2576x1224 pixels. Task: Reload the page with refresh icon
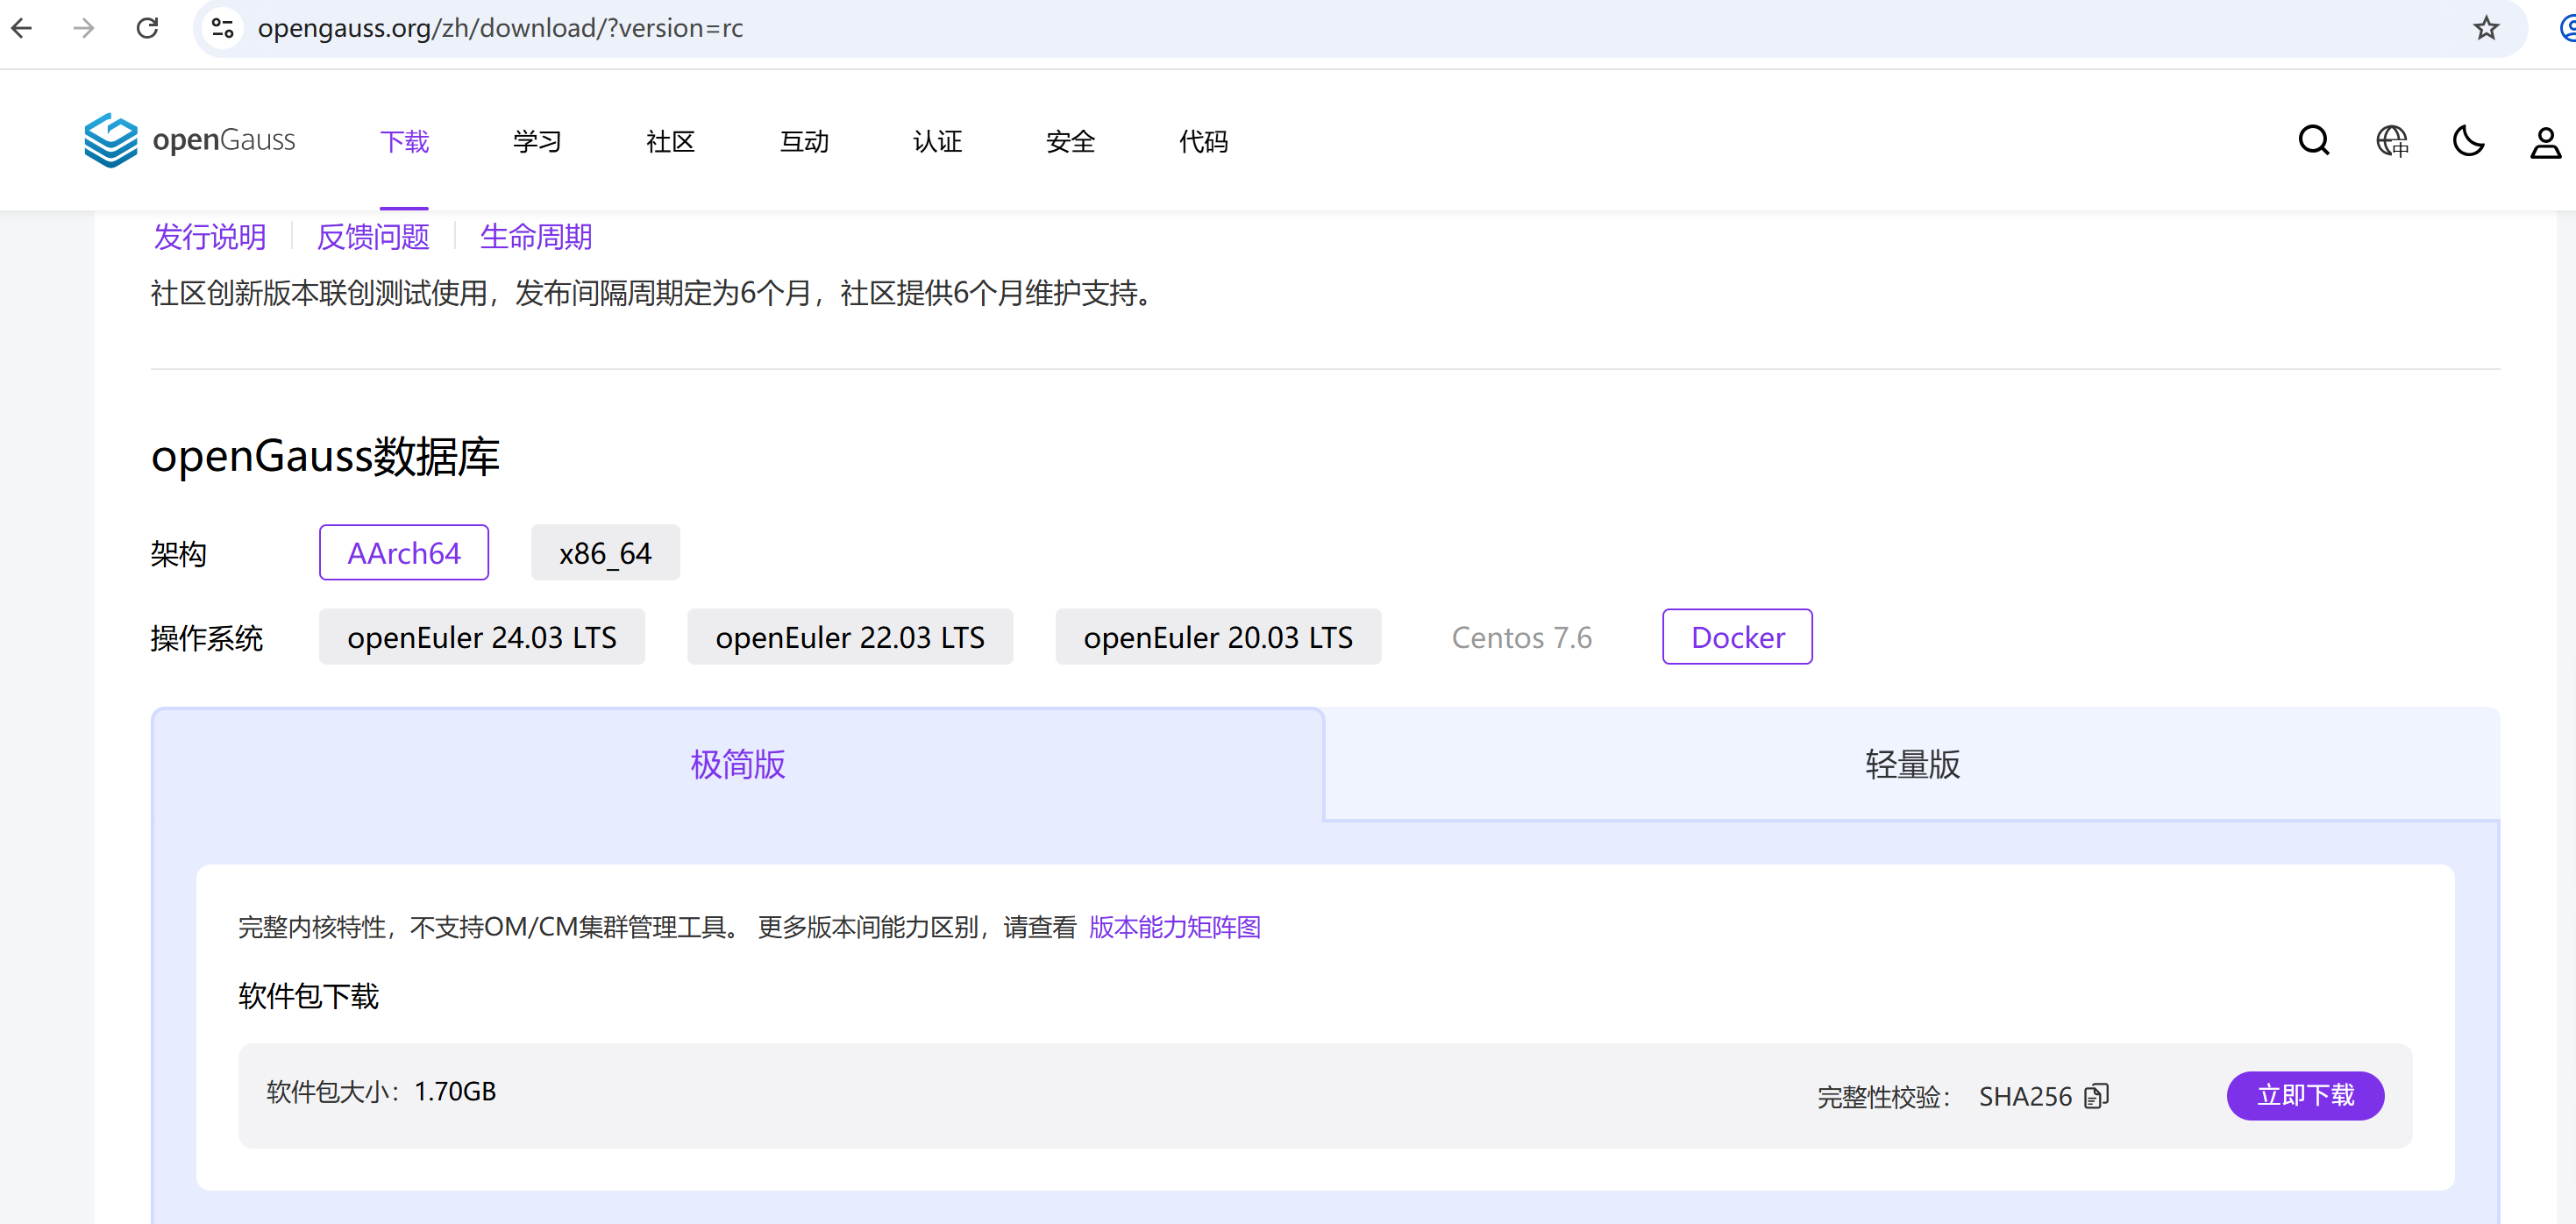tap(148, 28)
